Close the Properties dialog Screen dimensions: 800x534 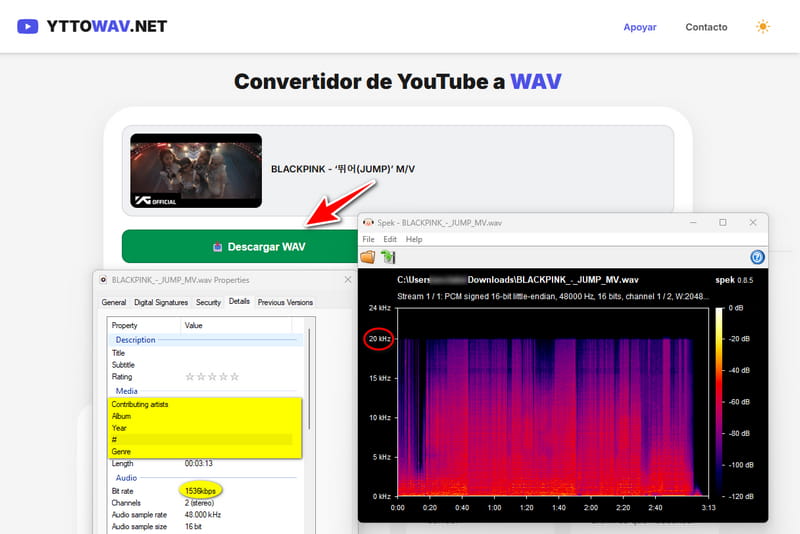[347, 279]
